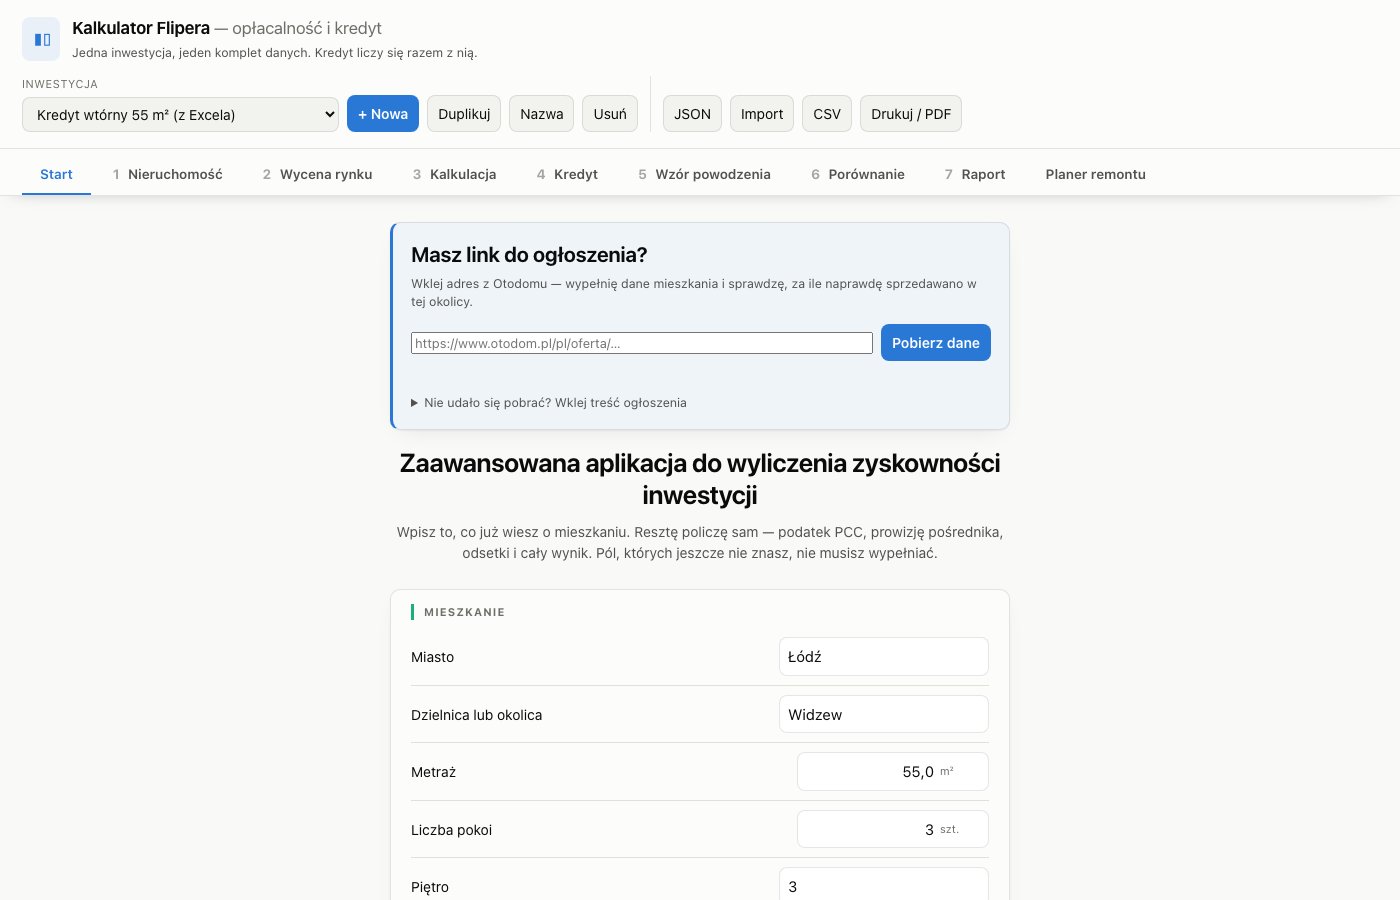Click the Nazwa button to rename
This screenshot has width=1400, height=900.
click(x=542, y=114)
